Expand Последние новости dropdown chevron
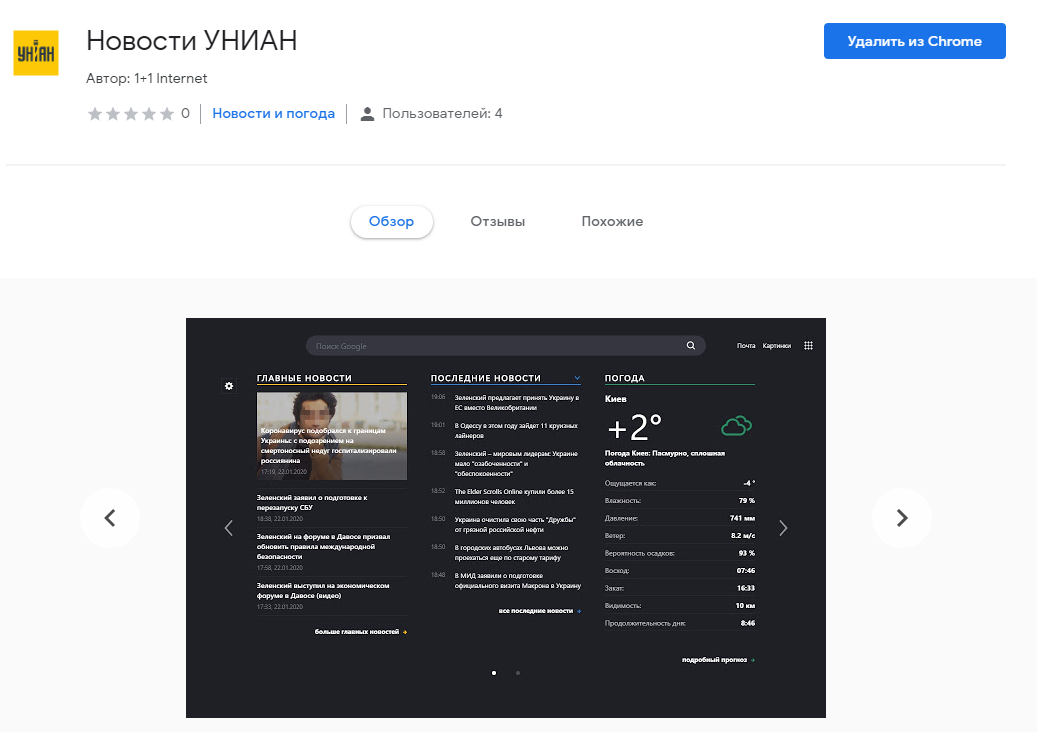 click(x=577, y=378)
